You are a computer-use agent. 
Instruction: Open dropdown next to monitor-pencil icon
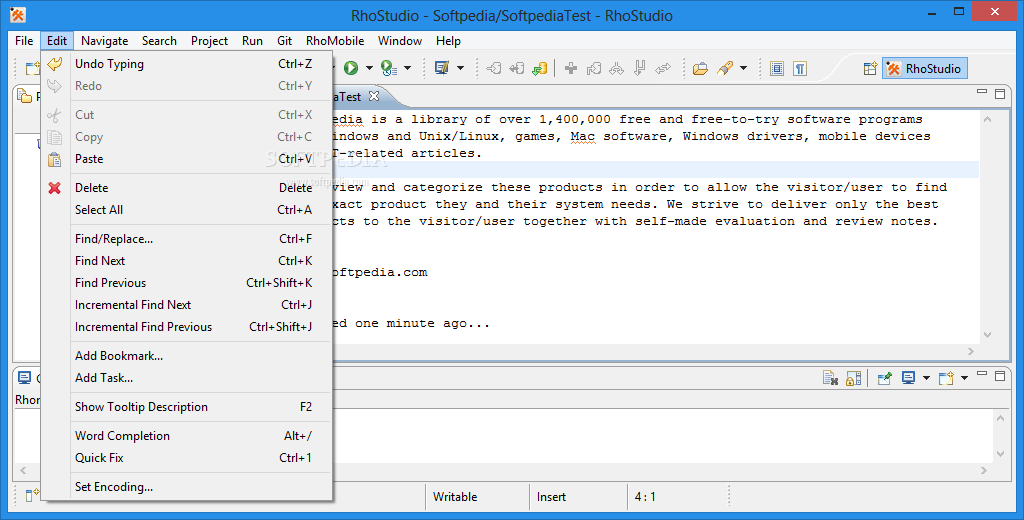(460, 68)
